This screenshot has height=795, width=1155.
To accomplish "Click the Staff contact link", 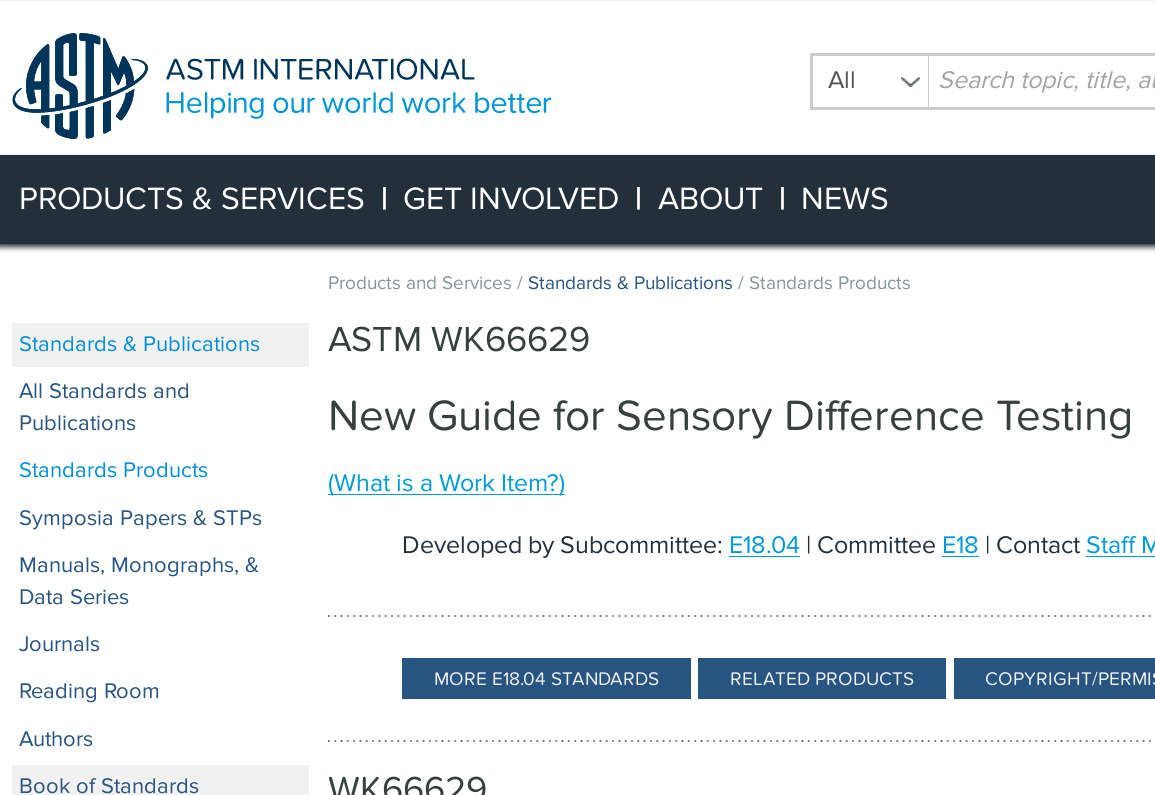I will tap(1120, 545).
